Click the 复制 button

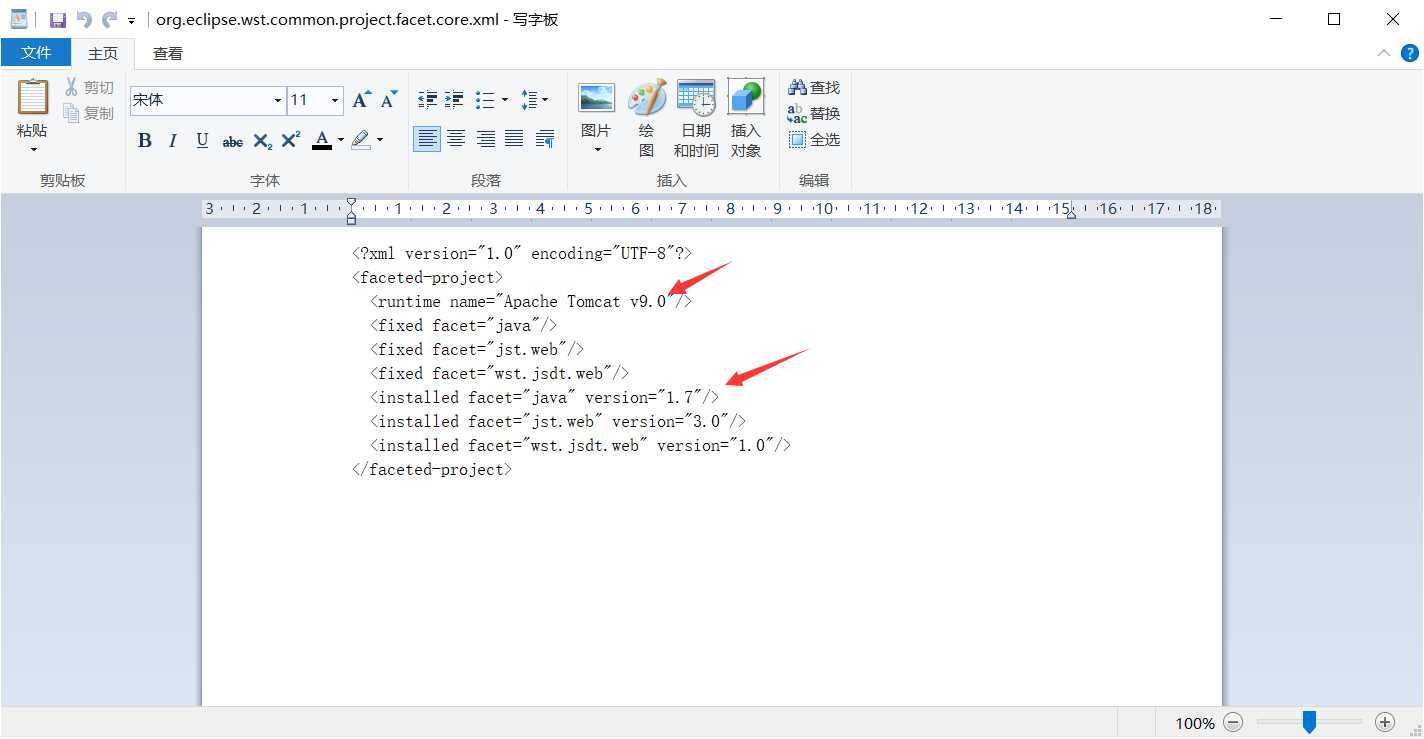point(89,113)
